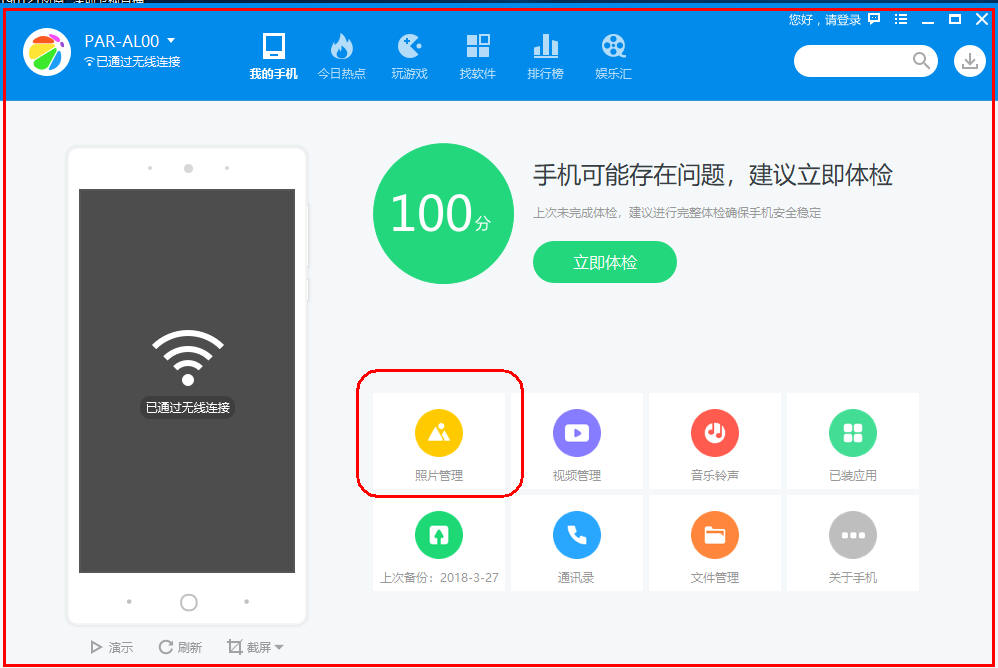This screenshot has width=998, height=668.
Task: Switch to 今日热点 tab
Action: [342, 56]
